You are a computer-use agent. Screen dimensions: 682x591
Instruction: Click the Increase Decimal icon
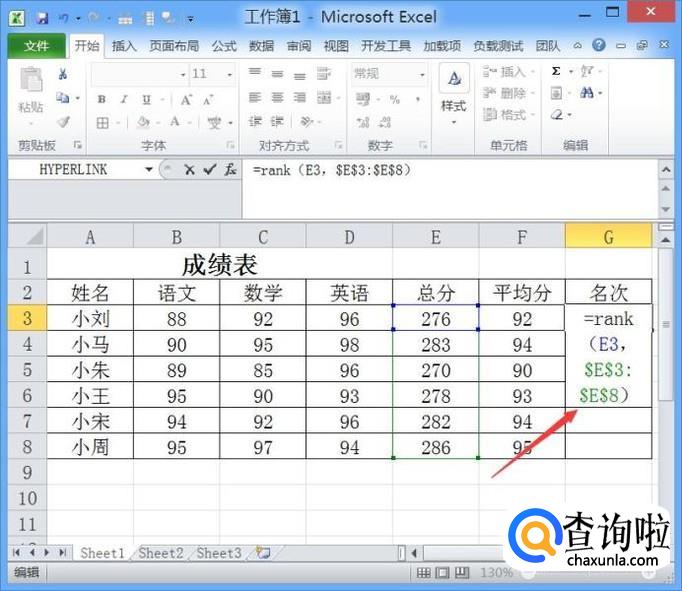coord(363,123)
